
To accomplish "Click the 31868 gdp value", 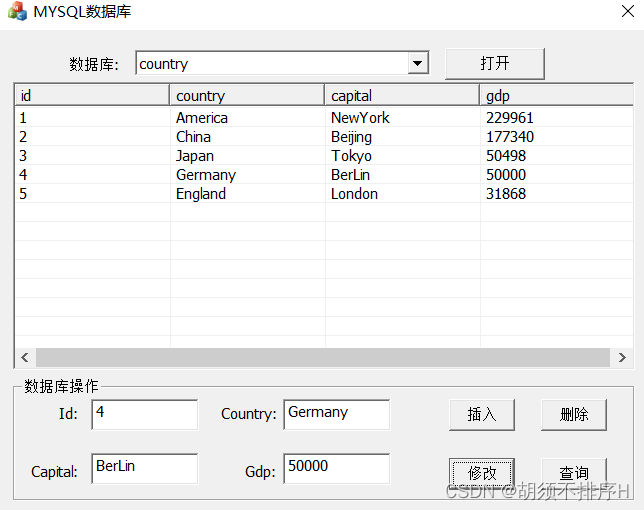I will click(506, 193).
